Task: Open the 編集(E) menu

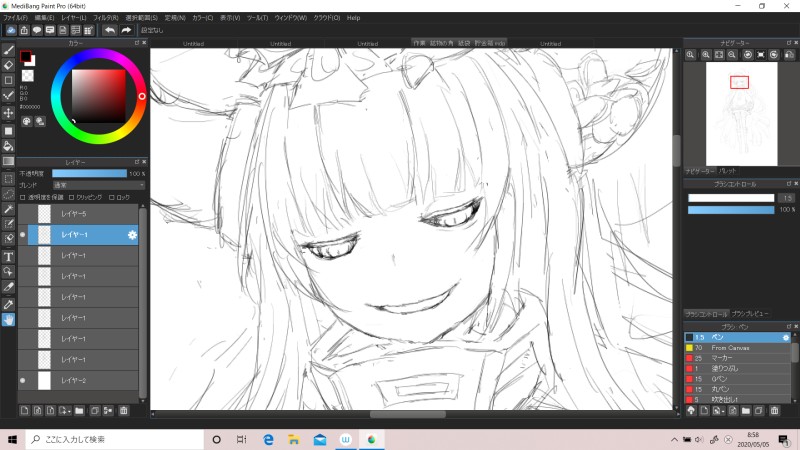Action: [x=44, y=18]
